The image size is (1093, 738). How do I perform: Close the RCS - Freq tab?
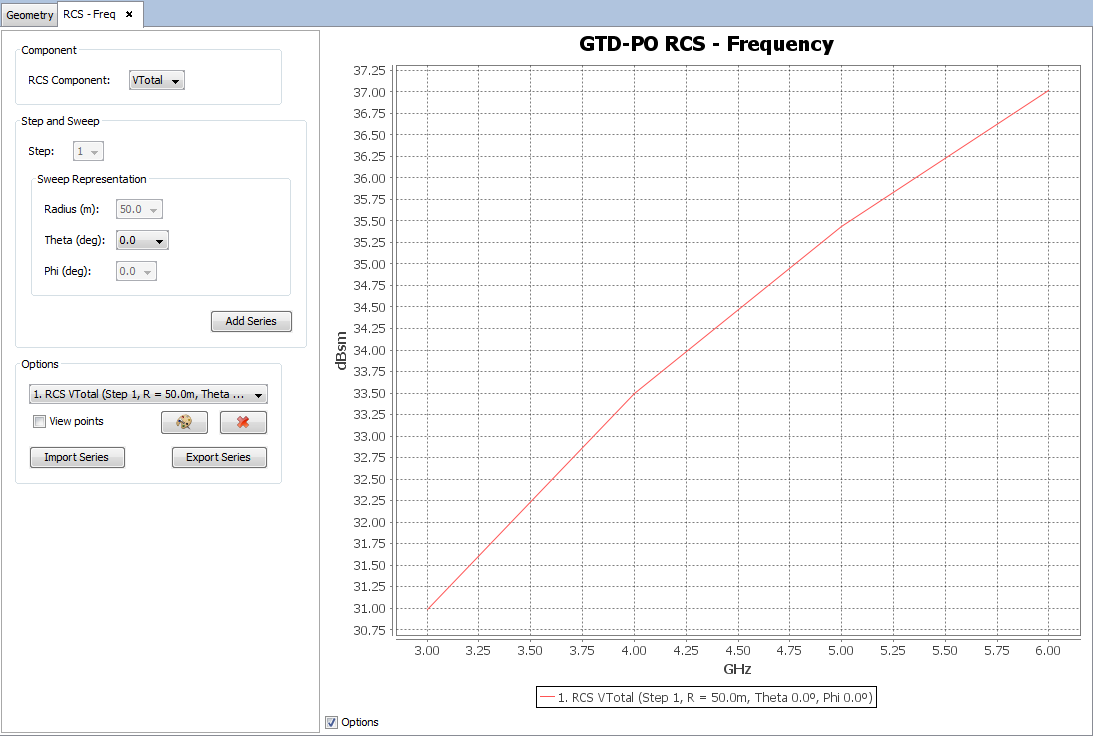click(x=129, y=14)
